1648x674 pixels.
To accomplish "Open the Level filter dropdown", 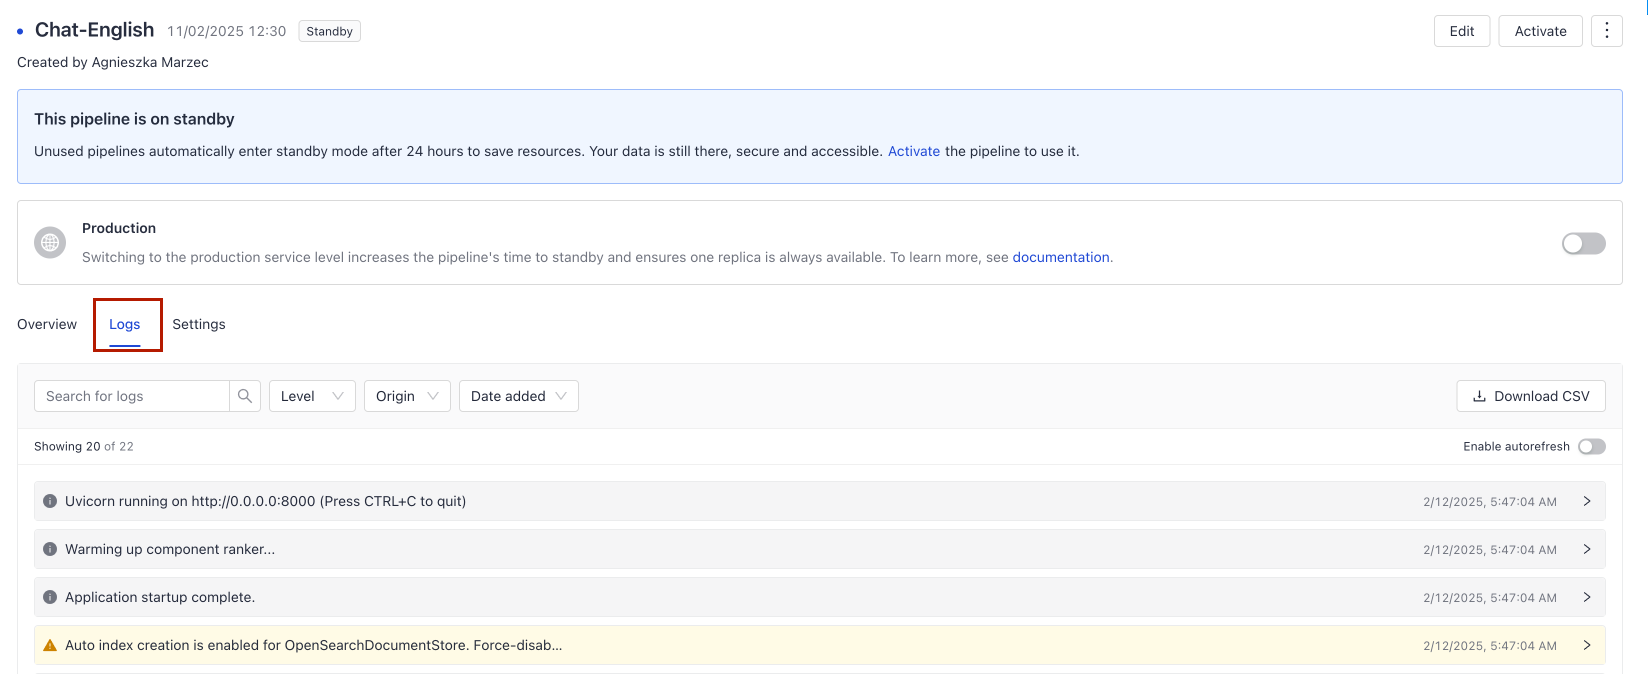I will point(312,396).
